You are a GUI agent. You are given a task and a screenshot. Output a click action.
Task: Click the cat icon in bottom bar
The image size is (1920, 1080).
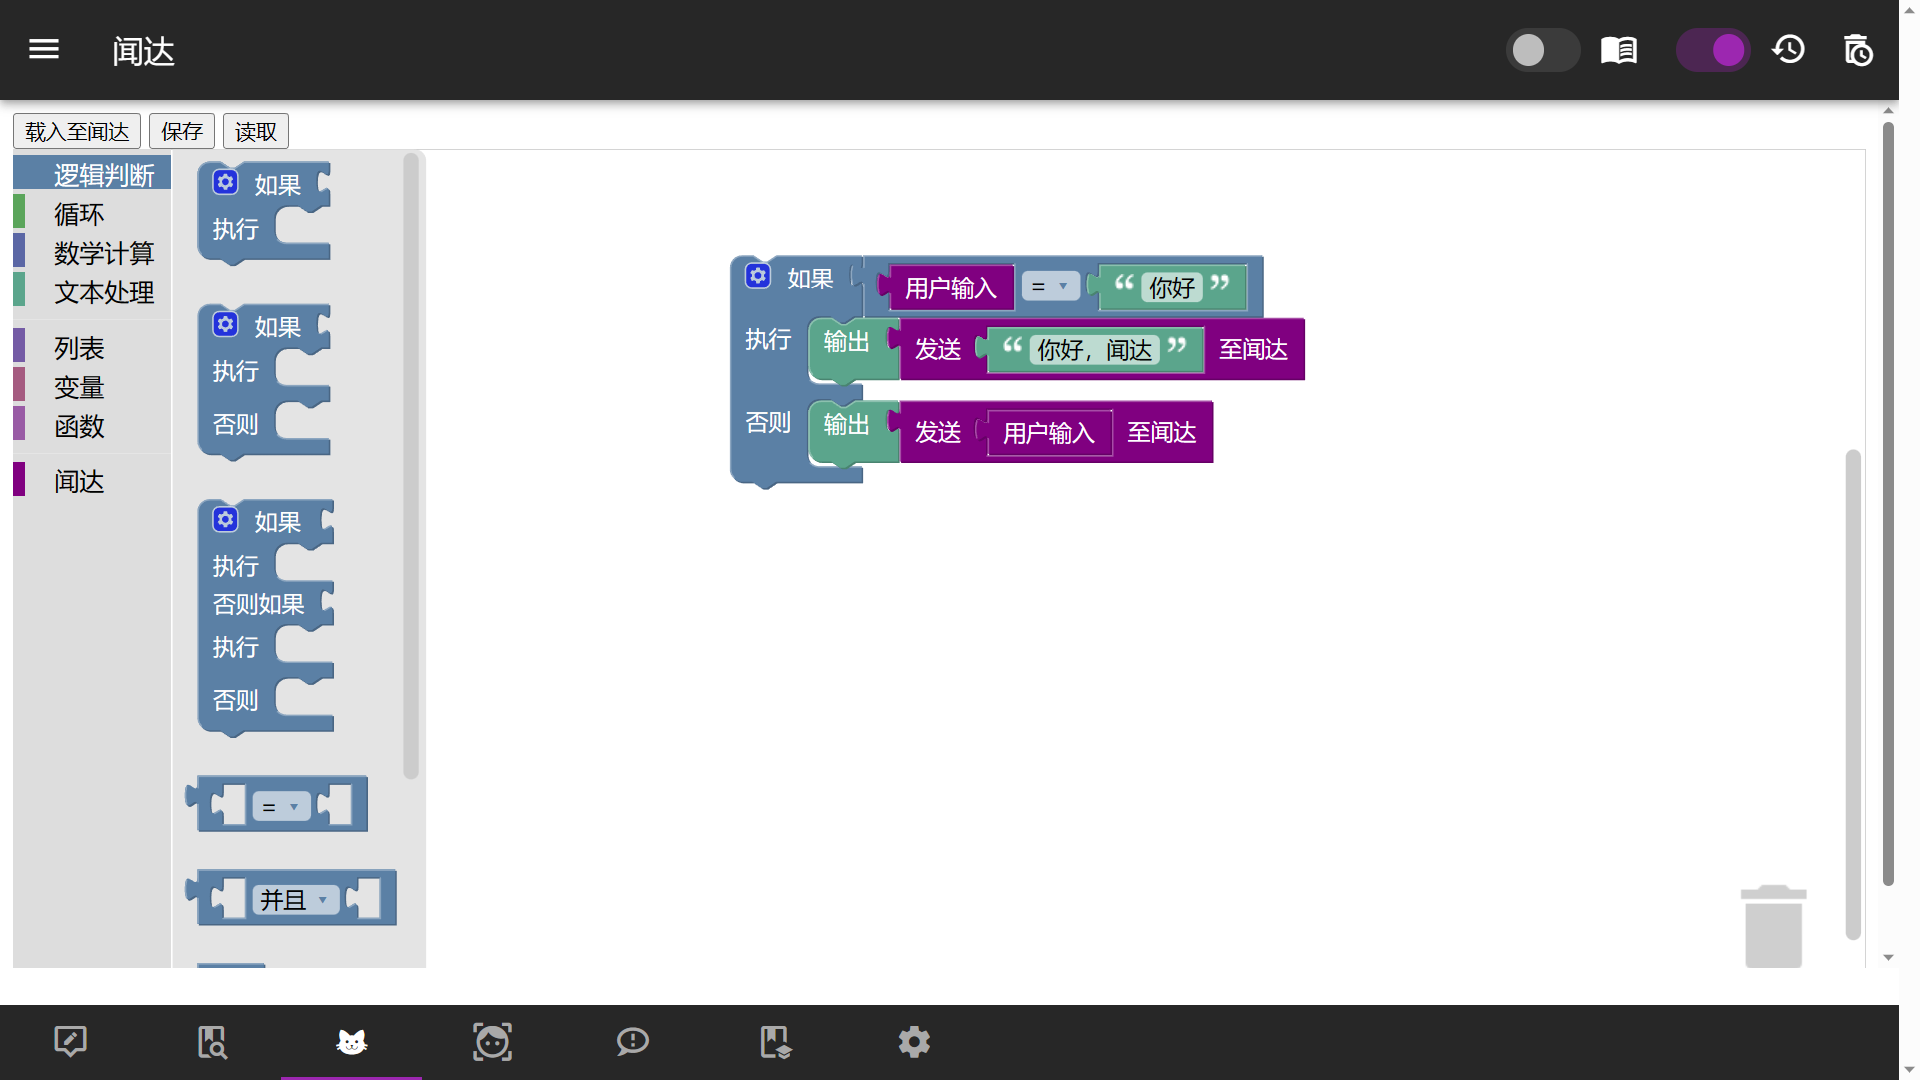(351, 1042)
